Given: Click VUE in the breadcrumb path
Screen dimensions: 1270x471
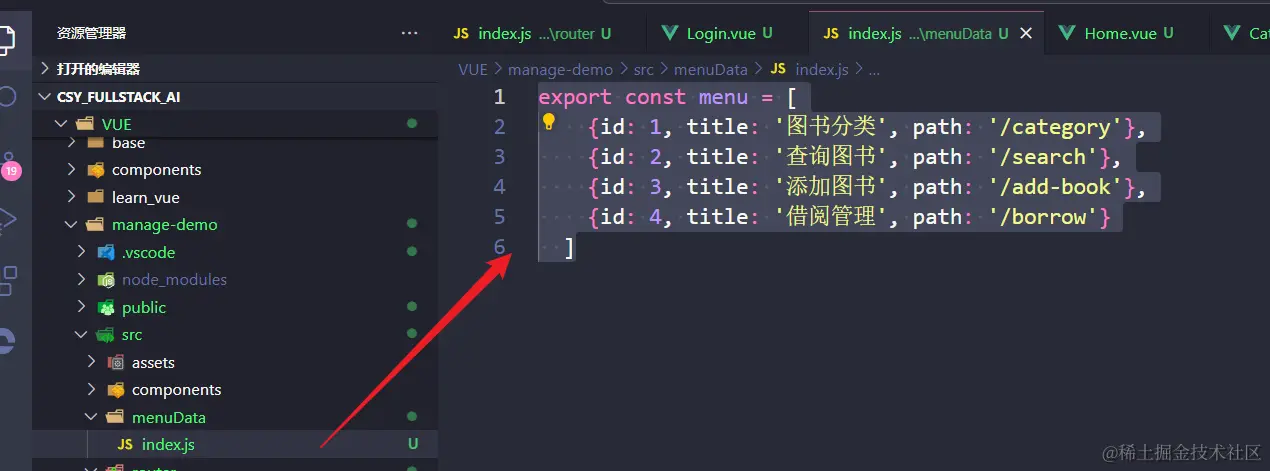Looking at the screenshot, I should (x=472, y=69).
